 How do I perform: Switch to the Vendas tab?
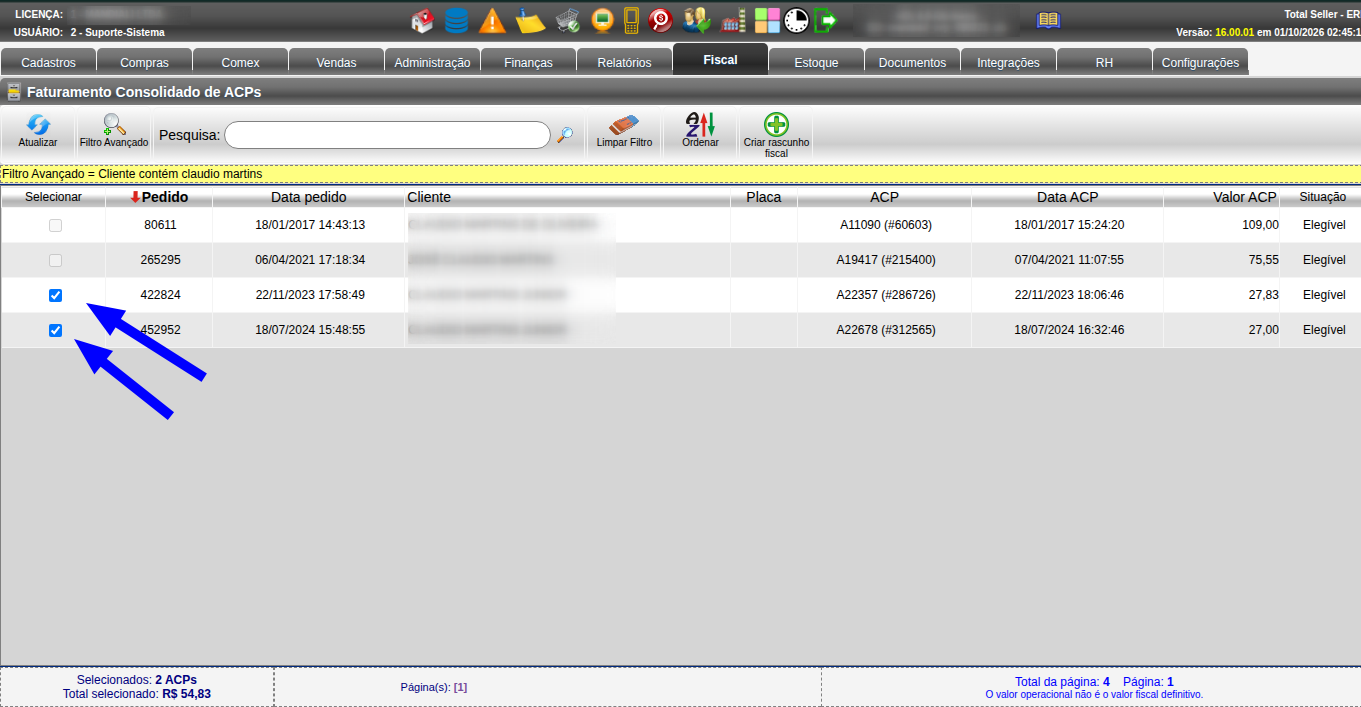pos(336,62)
